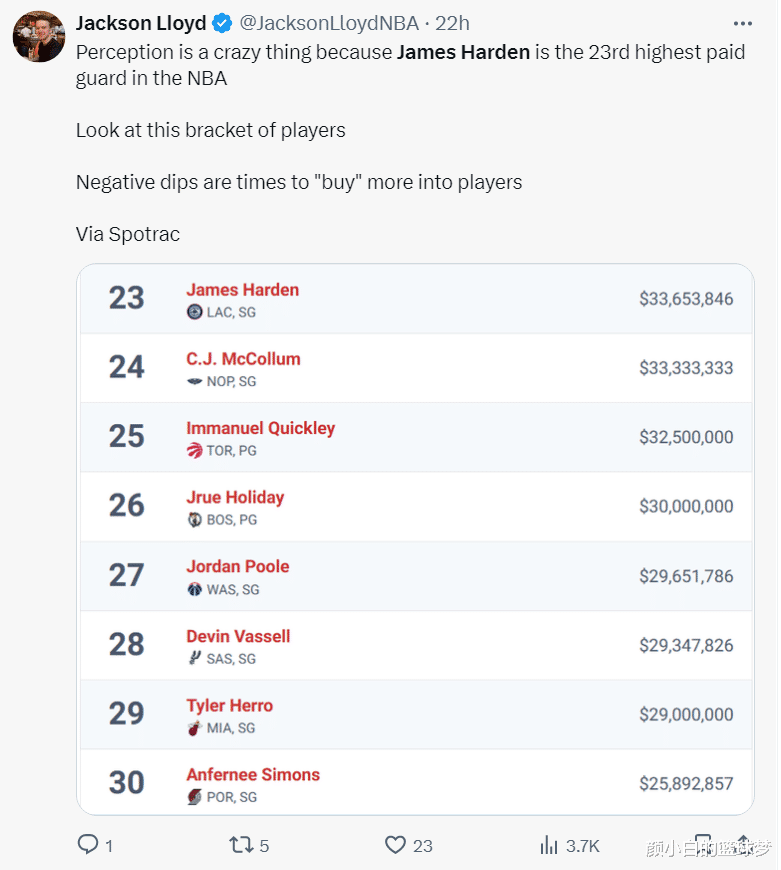Screen dimensions: 781x870
Task: Select the Jrue Holiday player name
Action: point(235,497)
